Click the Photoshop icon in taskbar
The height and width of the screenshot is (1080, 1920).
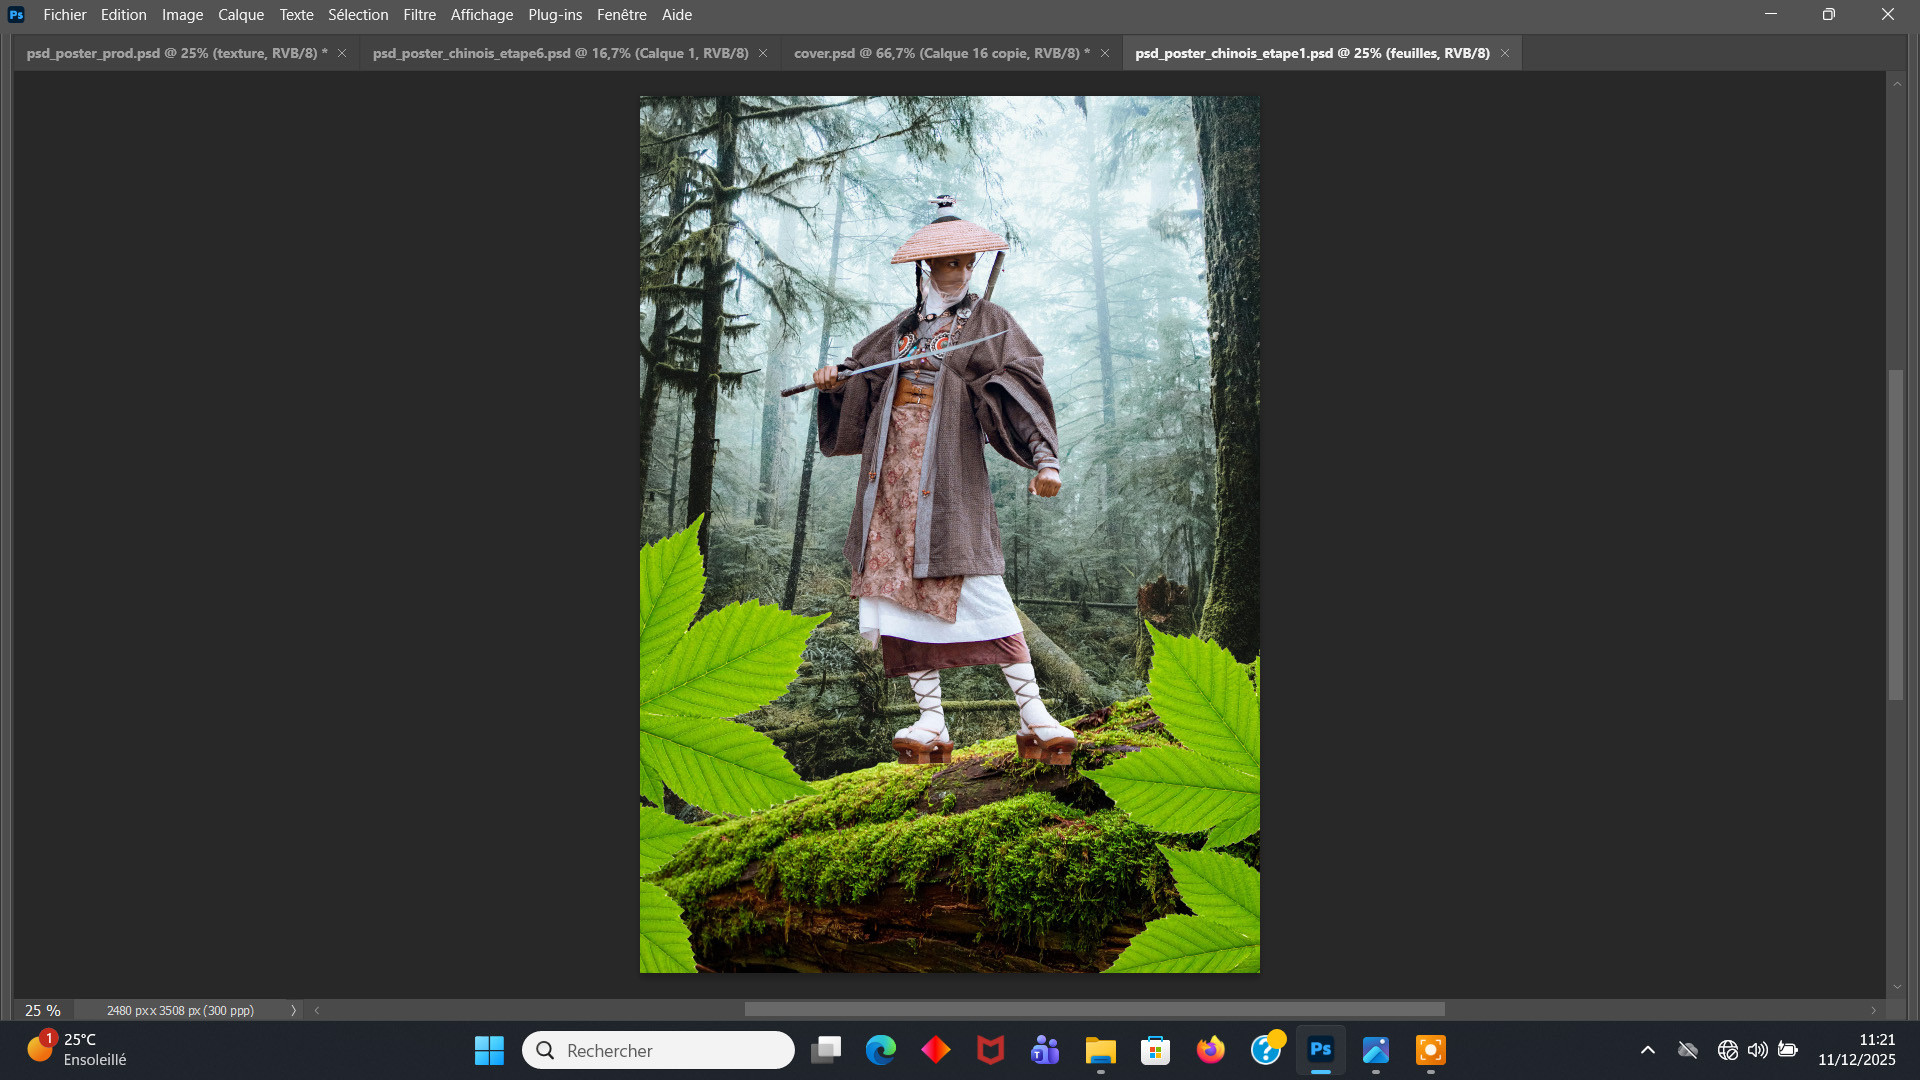tap(1321, 1050)
